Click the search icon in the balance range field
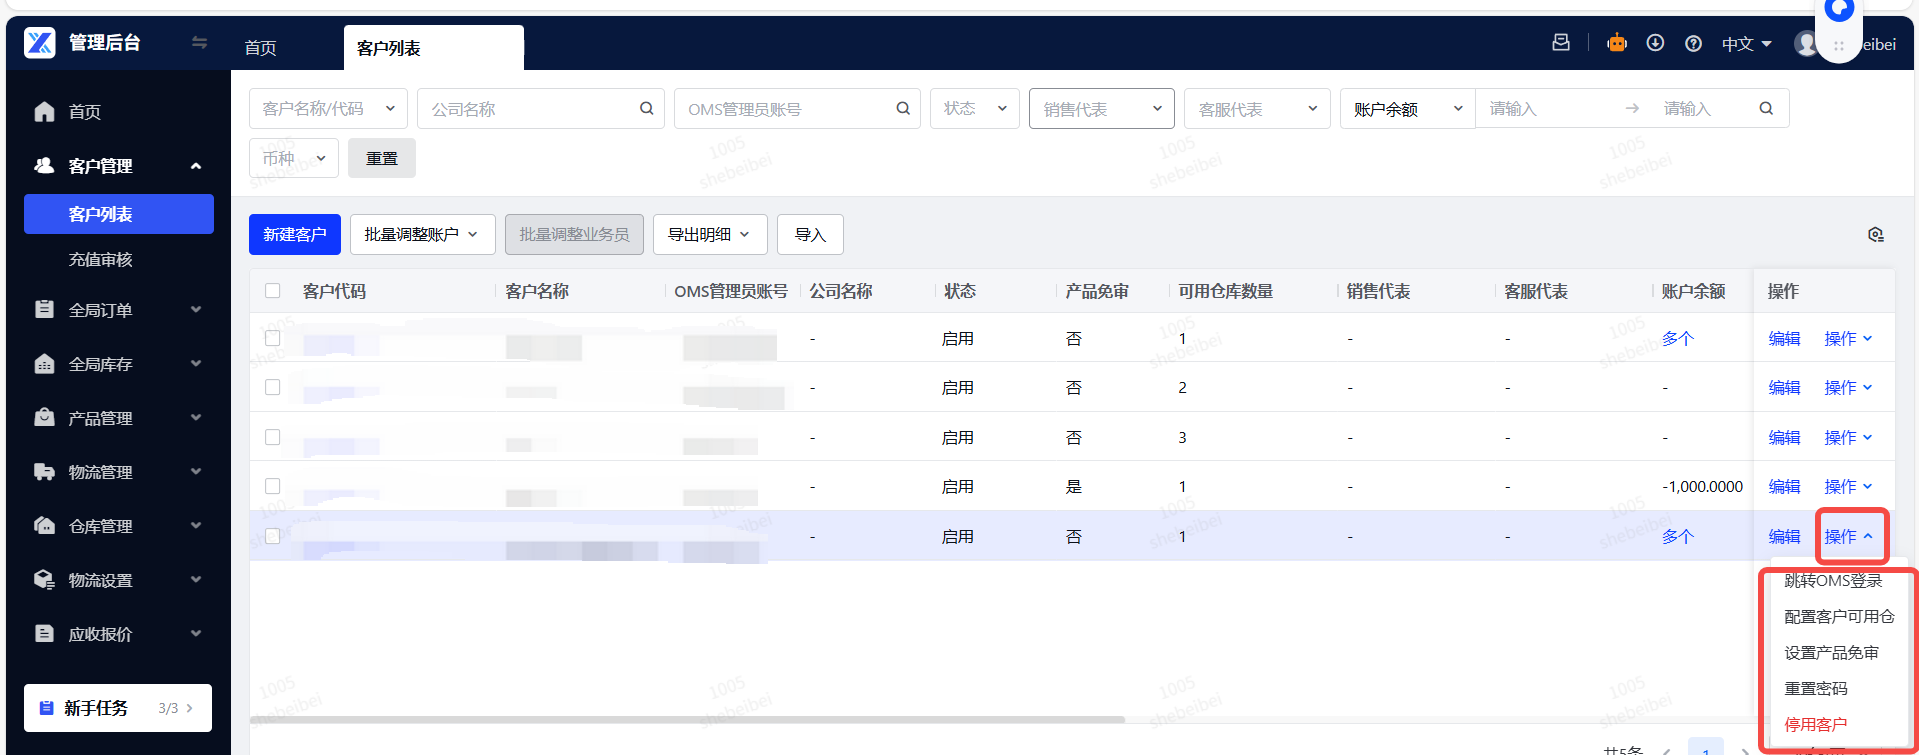Screen dimensions: 1919x755 (1766, 108)
